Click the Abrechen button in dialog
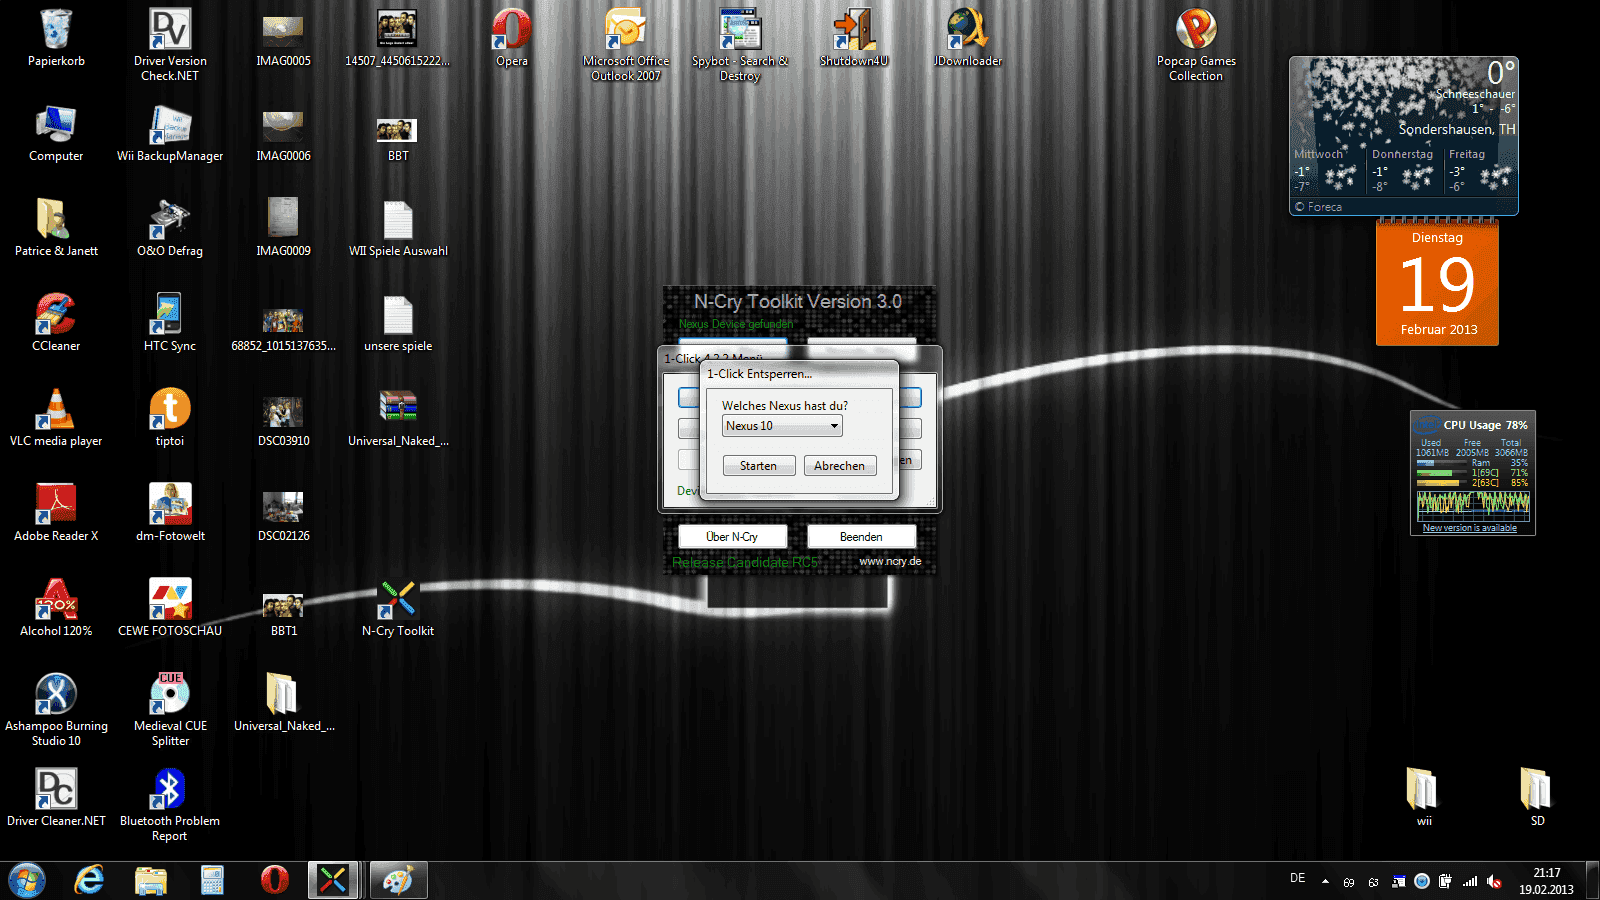Screen dimensions: 1600x900 (840, 466)
